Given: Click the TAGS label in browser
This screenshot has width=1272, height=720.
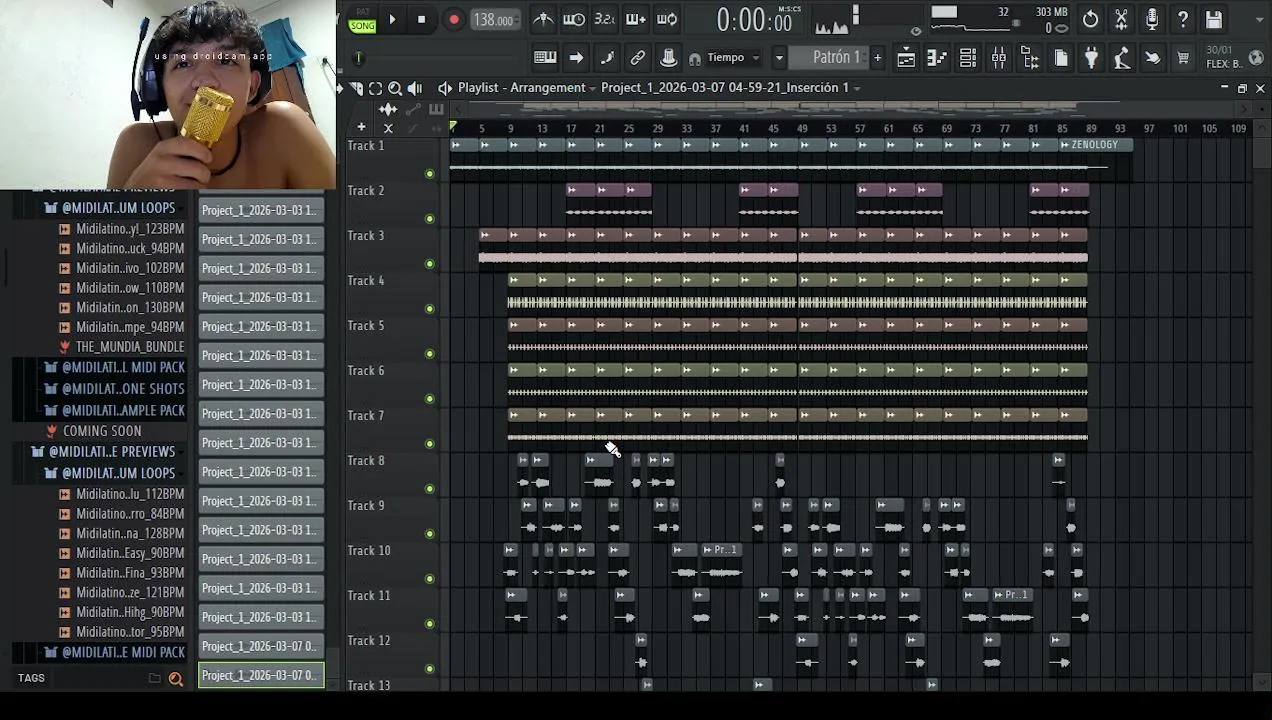Looking at the screenshot, I should (31, 678).
